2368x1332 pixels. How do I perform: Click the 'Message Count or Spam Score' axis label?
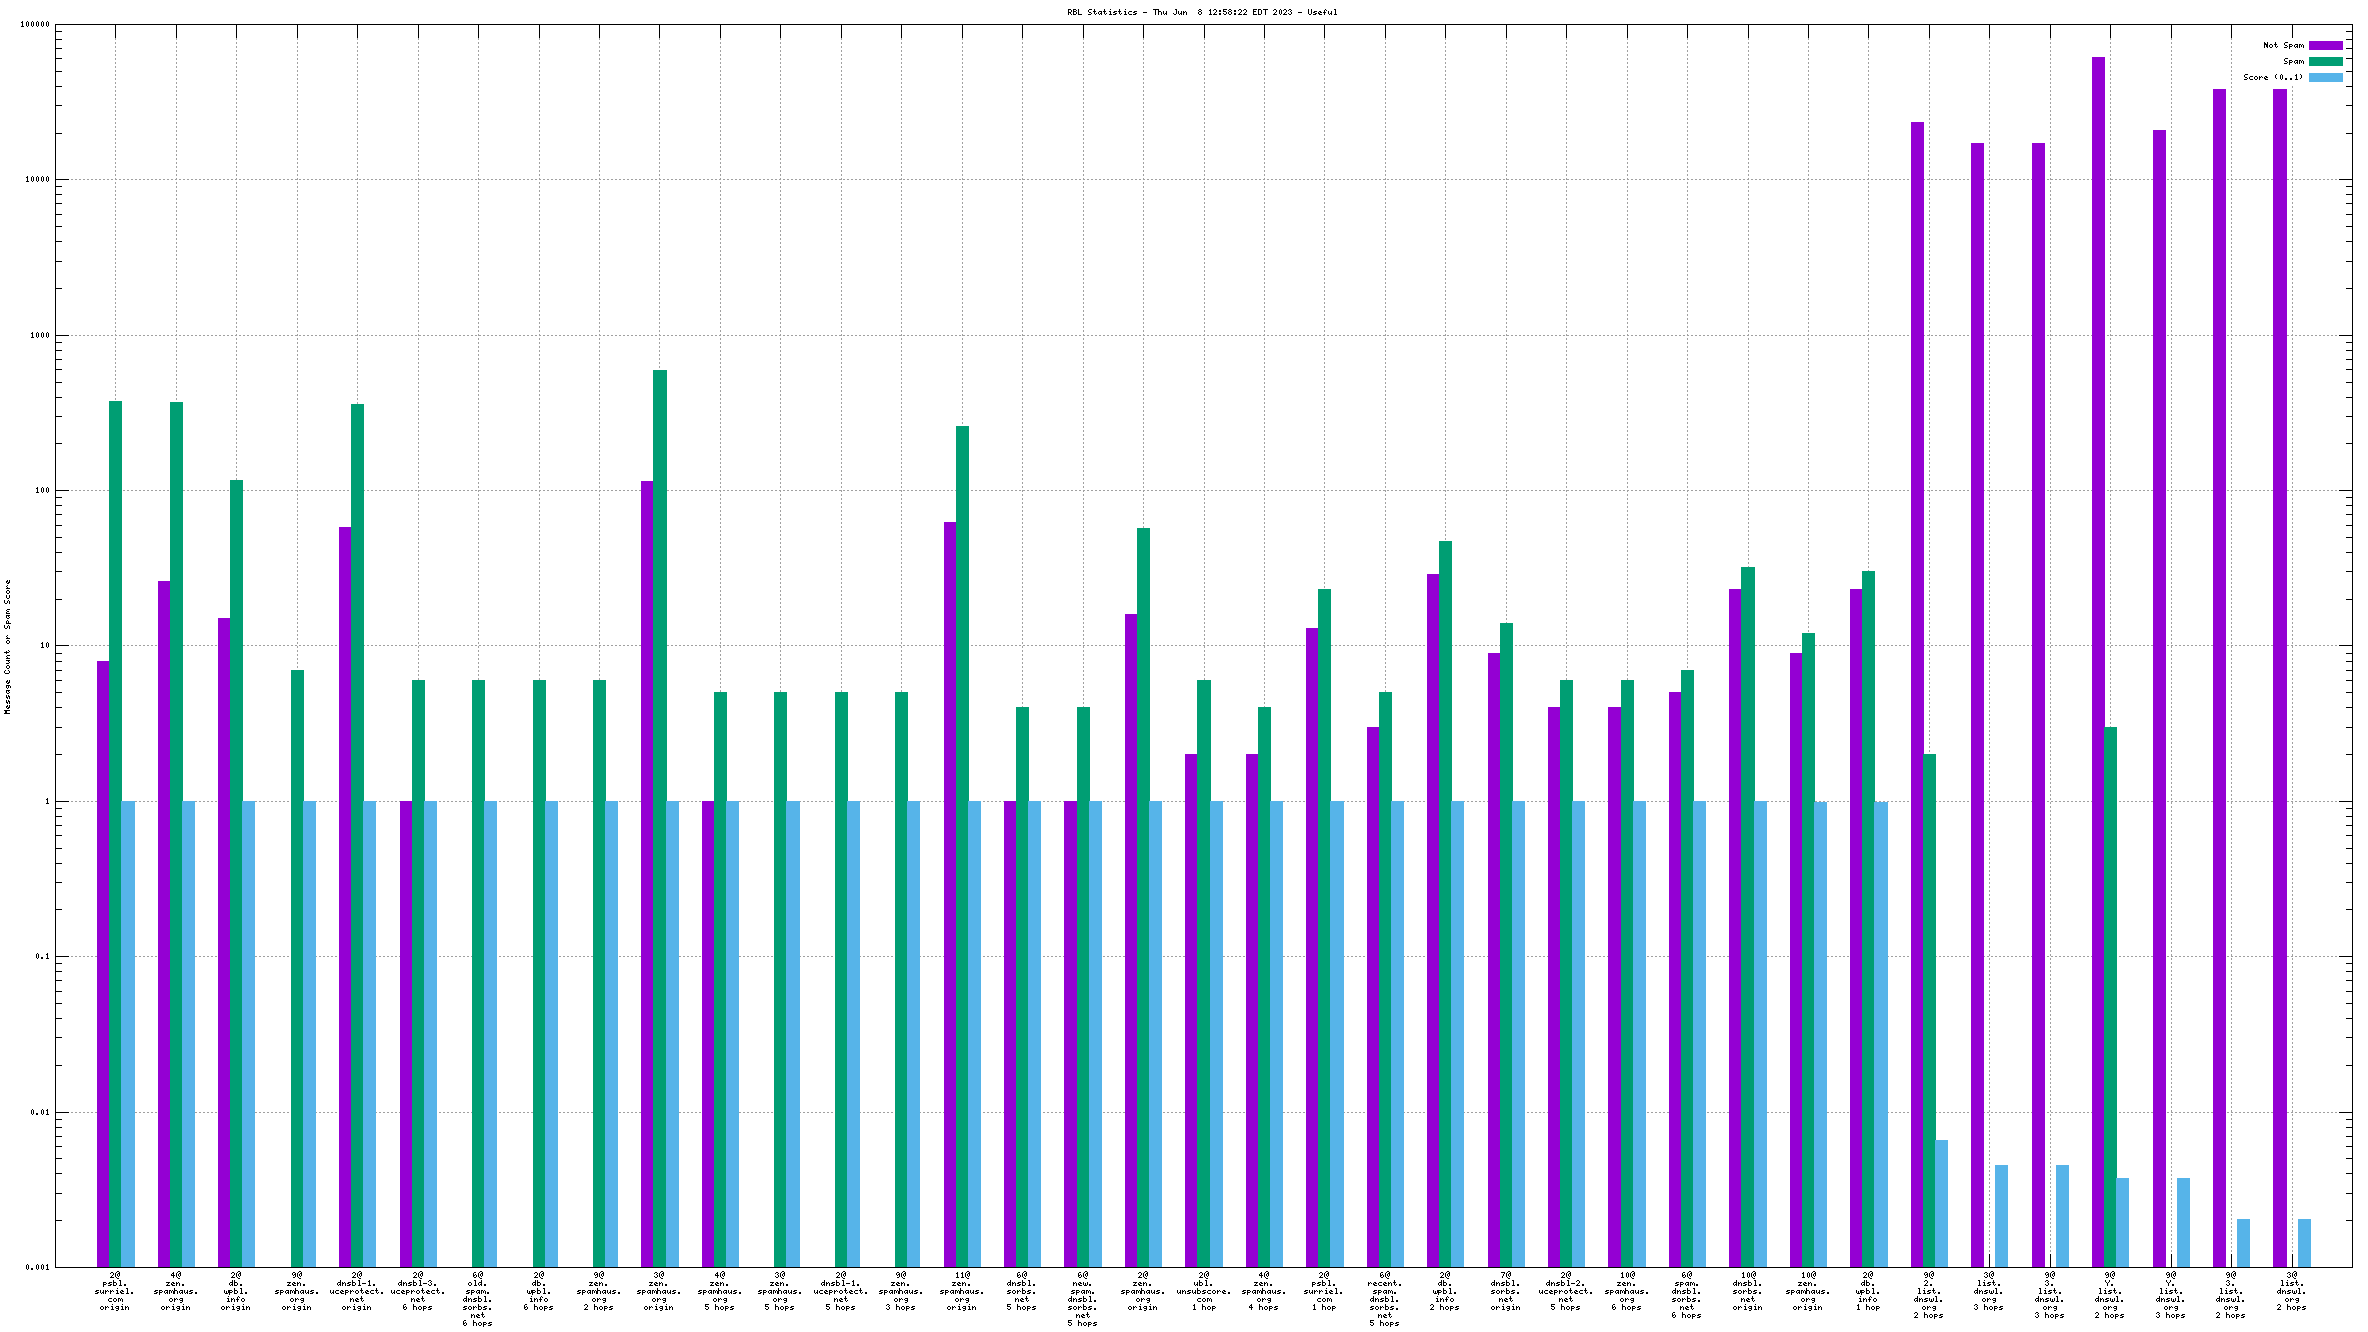(x=7, y=646)
